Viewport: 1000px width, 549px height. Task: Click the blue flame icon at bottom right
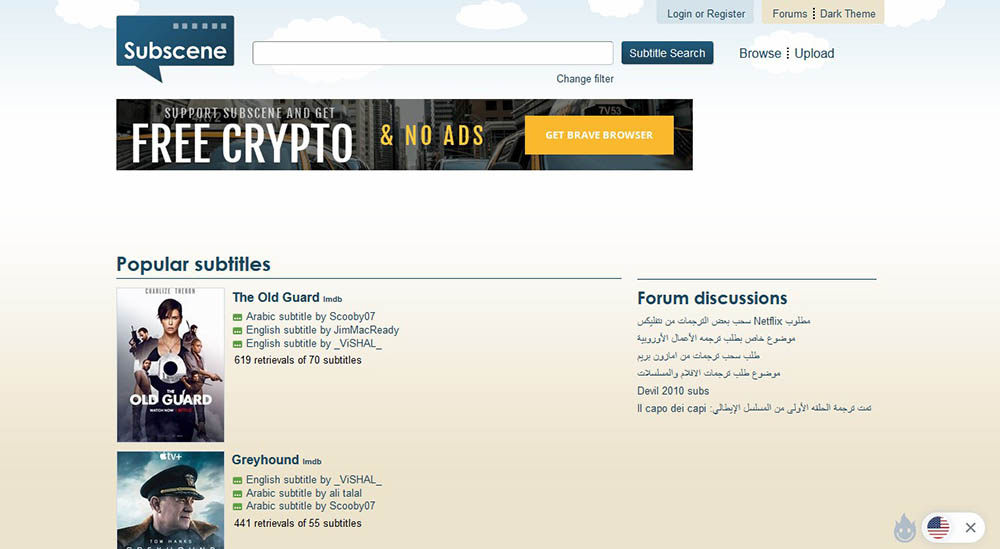pos(904,528)
